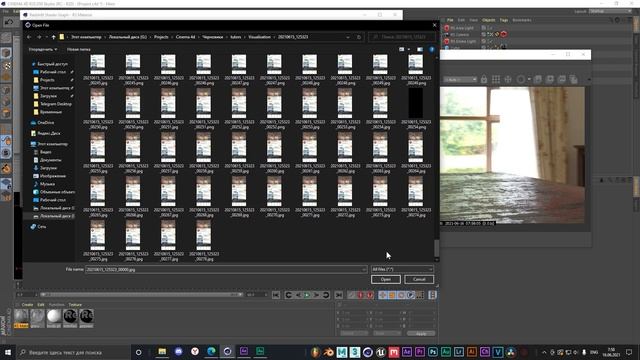Viewport: 640px width, 360px height.
Task: Open Premiere Pro from the taskbar
Action: (x=420, y=352)
